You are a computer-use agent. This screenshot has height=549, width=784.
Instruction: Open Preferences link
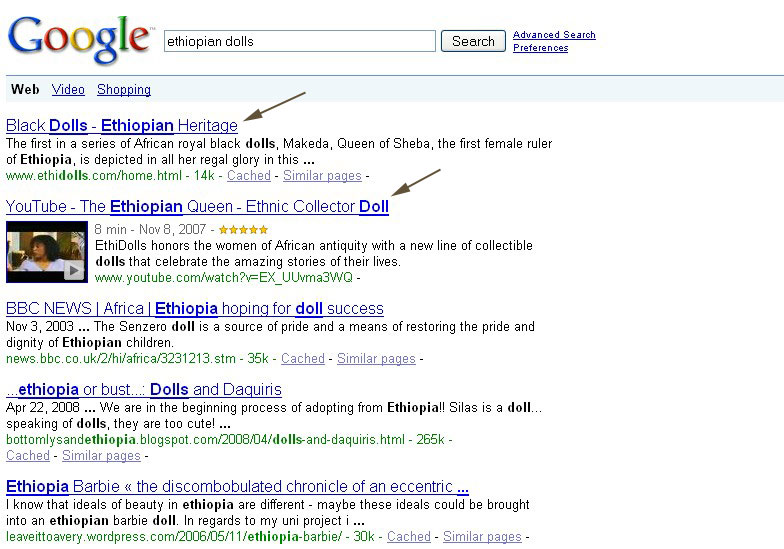coord(540,48)
